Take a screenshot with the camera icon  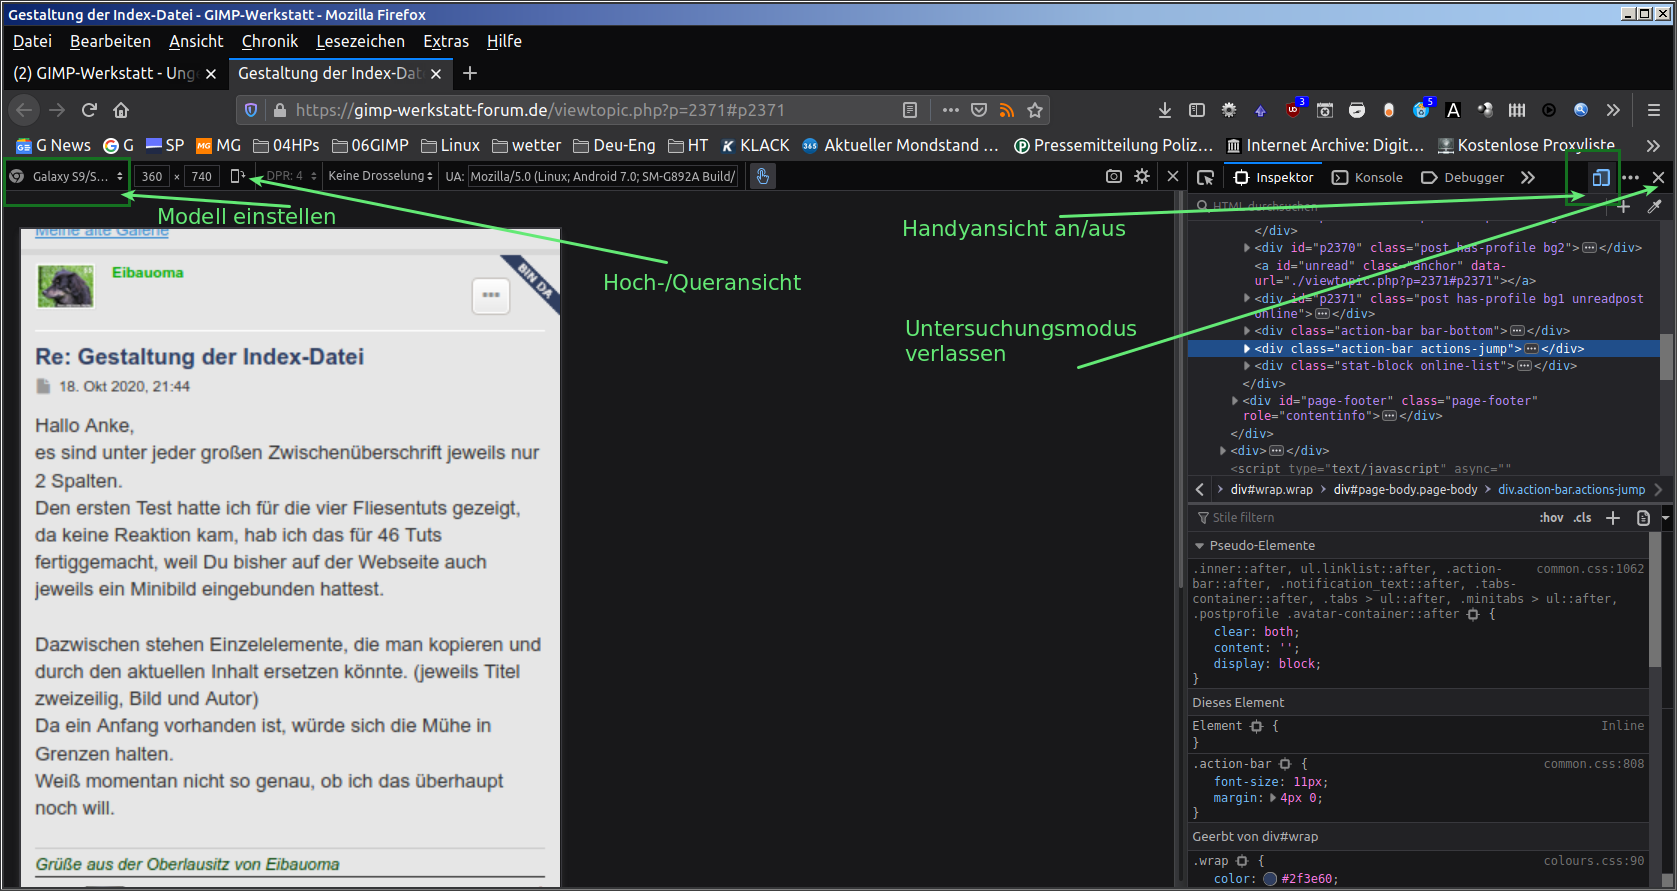coord(1113,176)
